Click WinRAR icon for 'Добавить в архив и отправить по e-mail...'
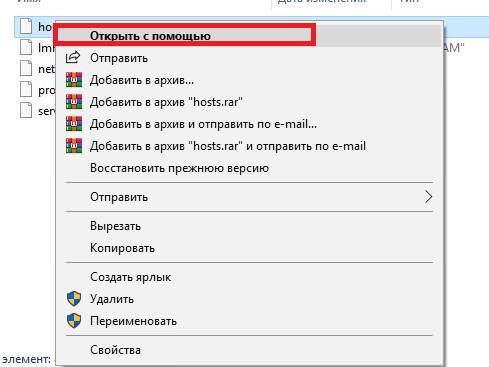Image resolution: width=489 pixels, height=367 pixels. [74, 124]
